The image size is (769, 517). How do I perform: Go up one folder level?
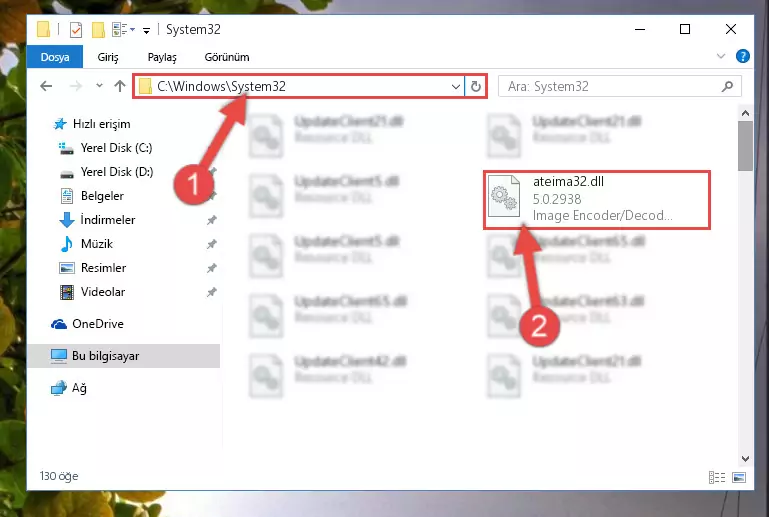120,86
